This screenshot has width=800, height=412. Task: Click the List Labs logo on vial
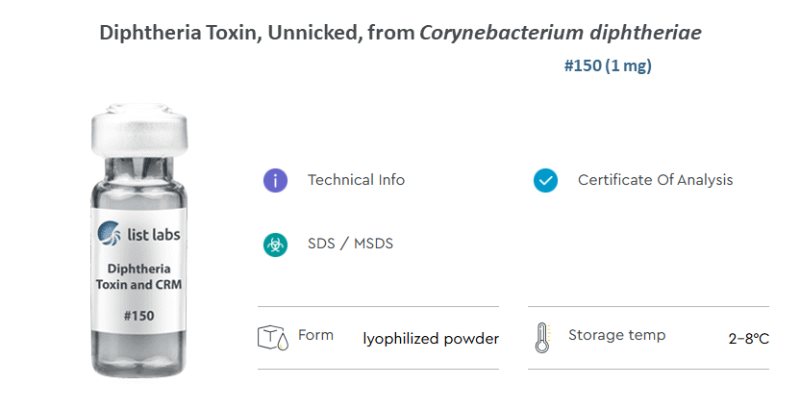tap(139, 234)
